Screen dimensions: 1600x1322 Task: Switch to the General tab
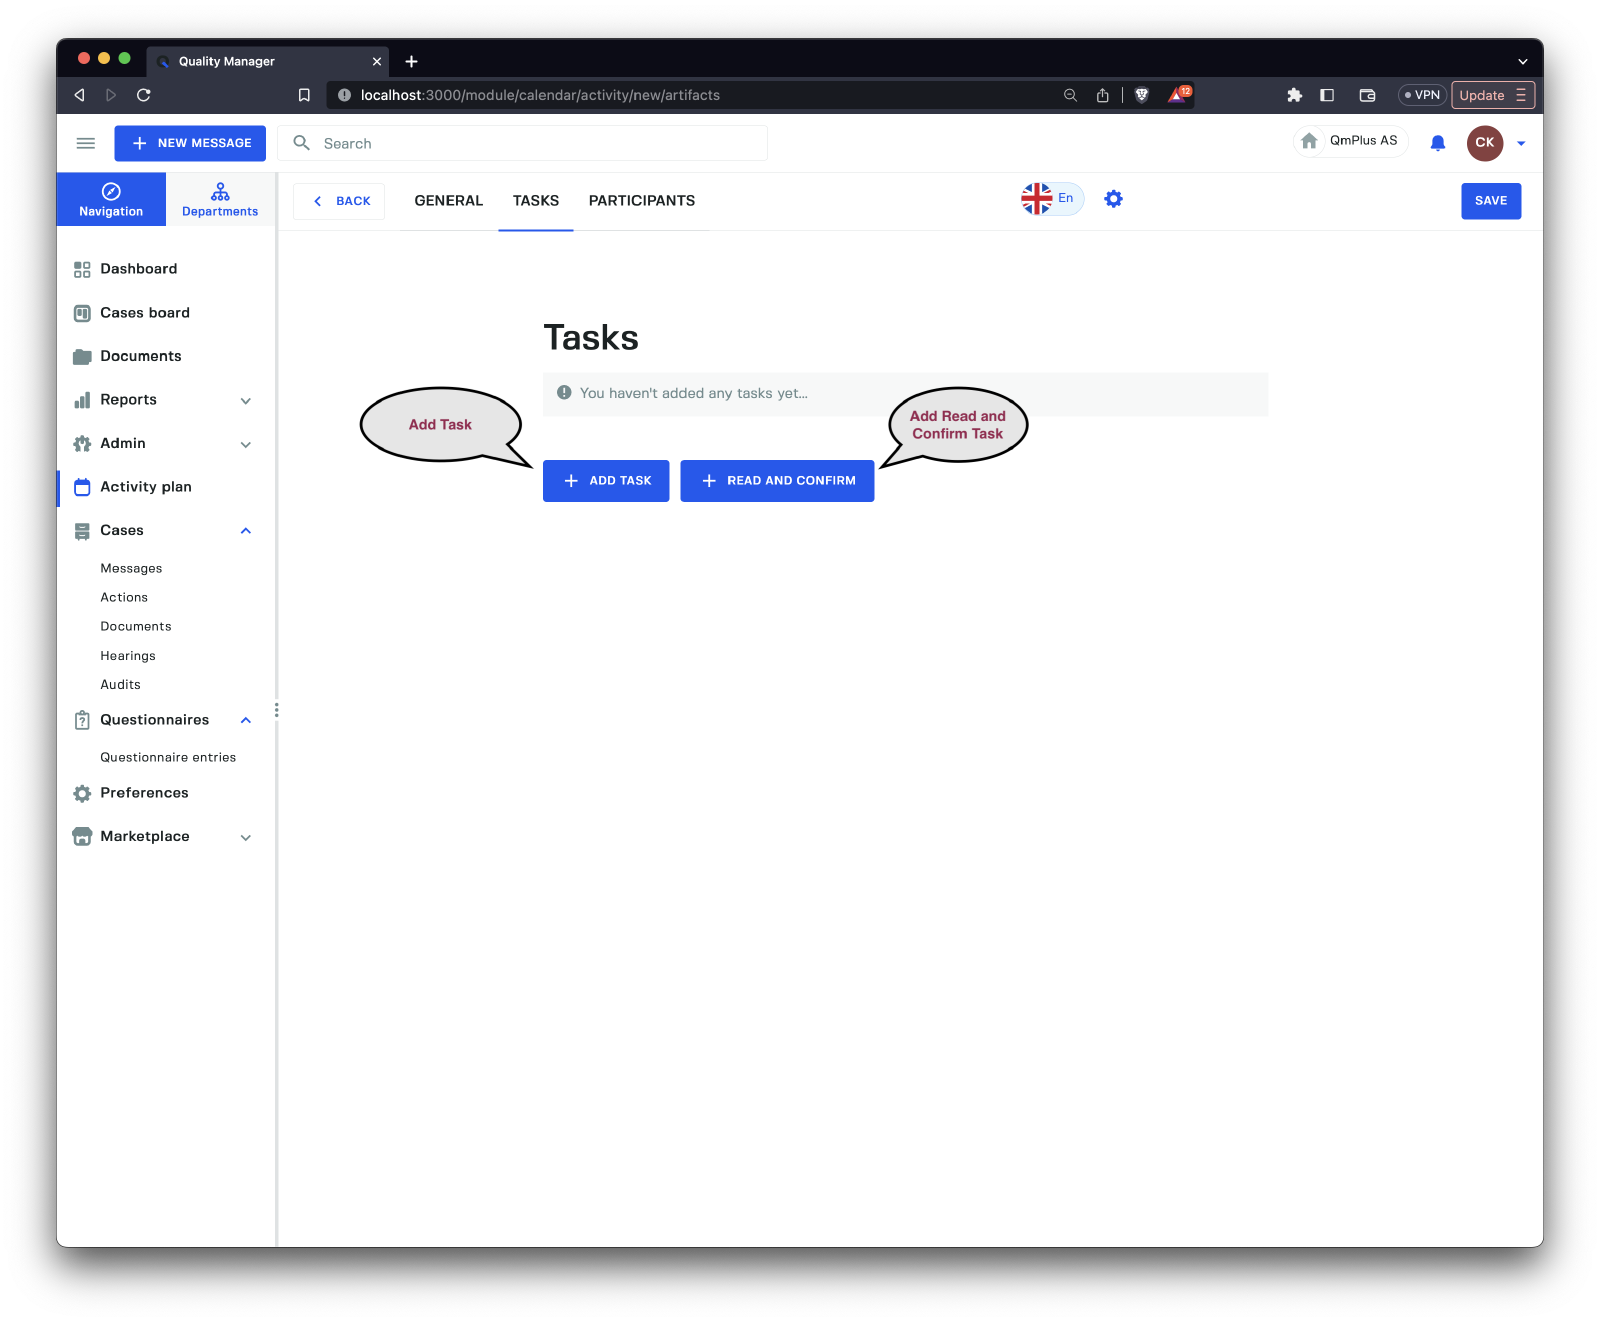448,201
